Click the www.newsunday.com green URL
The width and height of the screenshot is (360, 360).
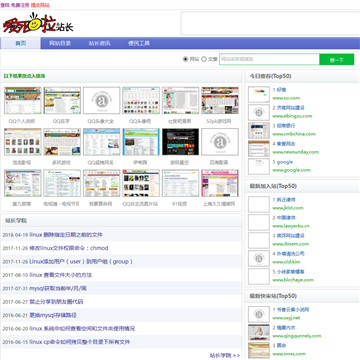[x=295, y=152]
